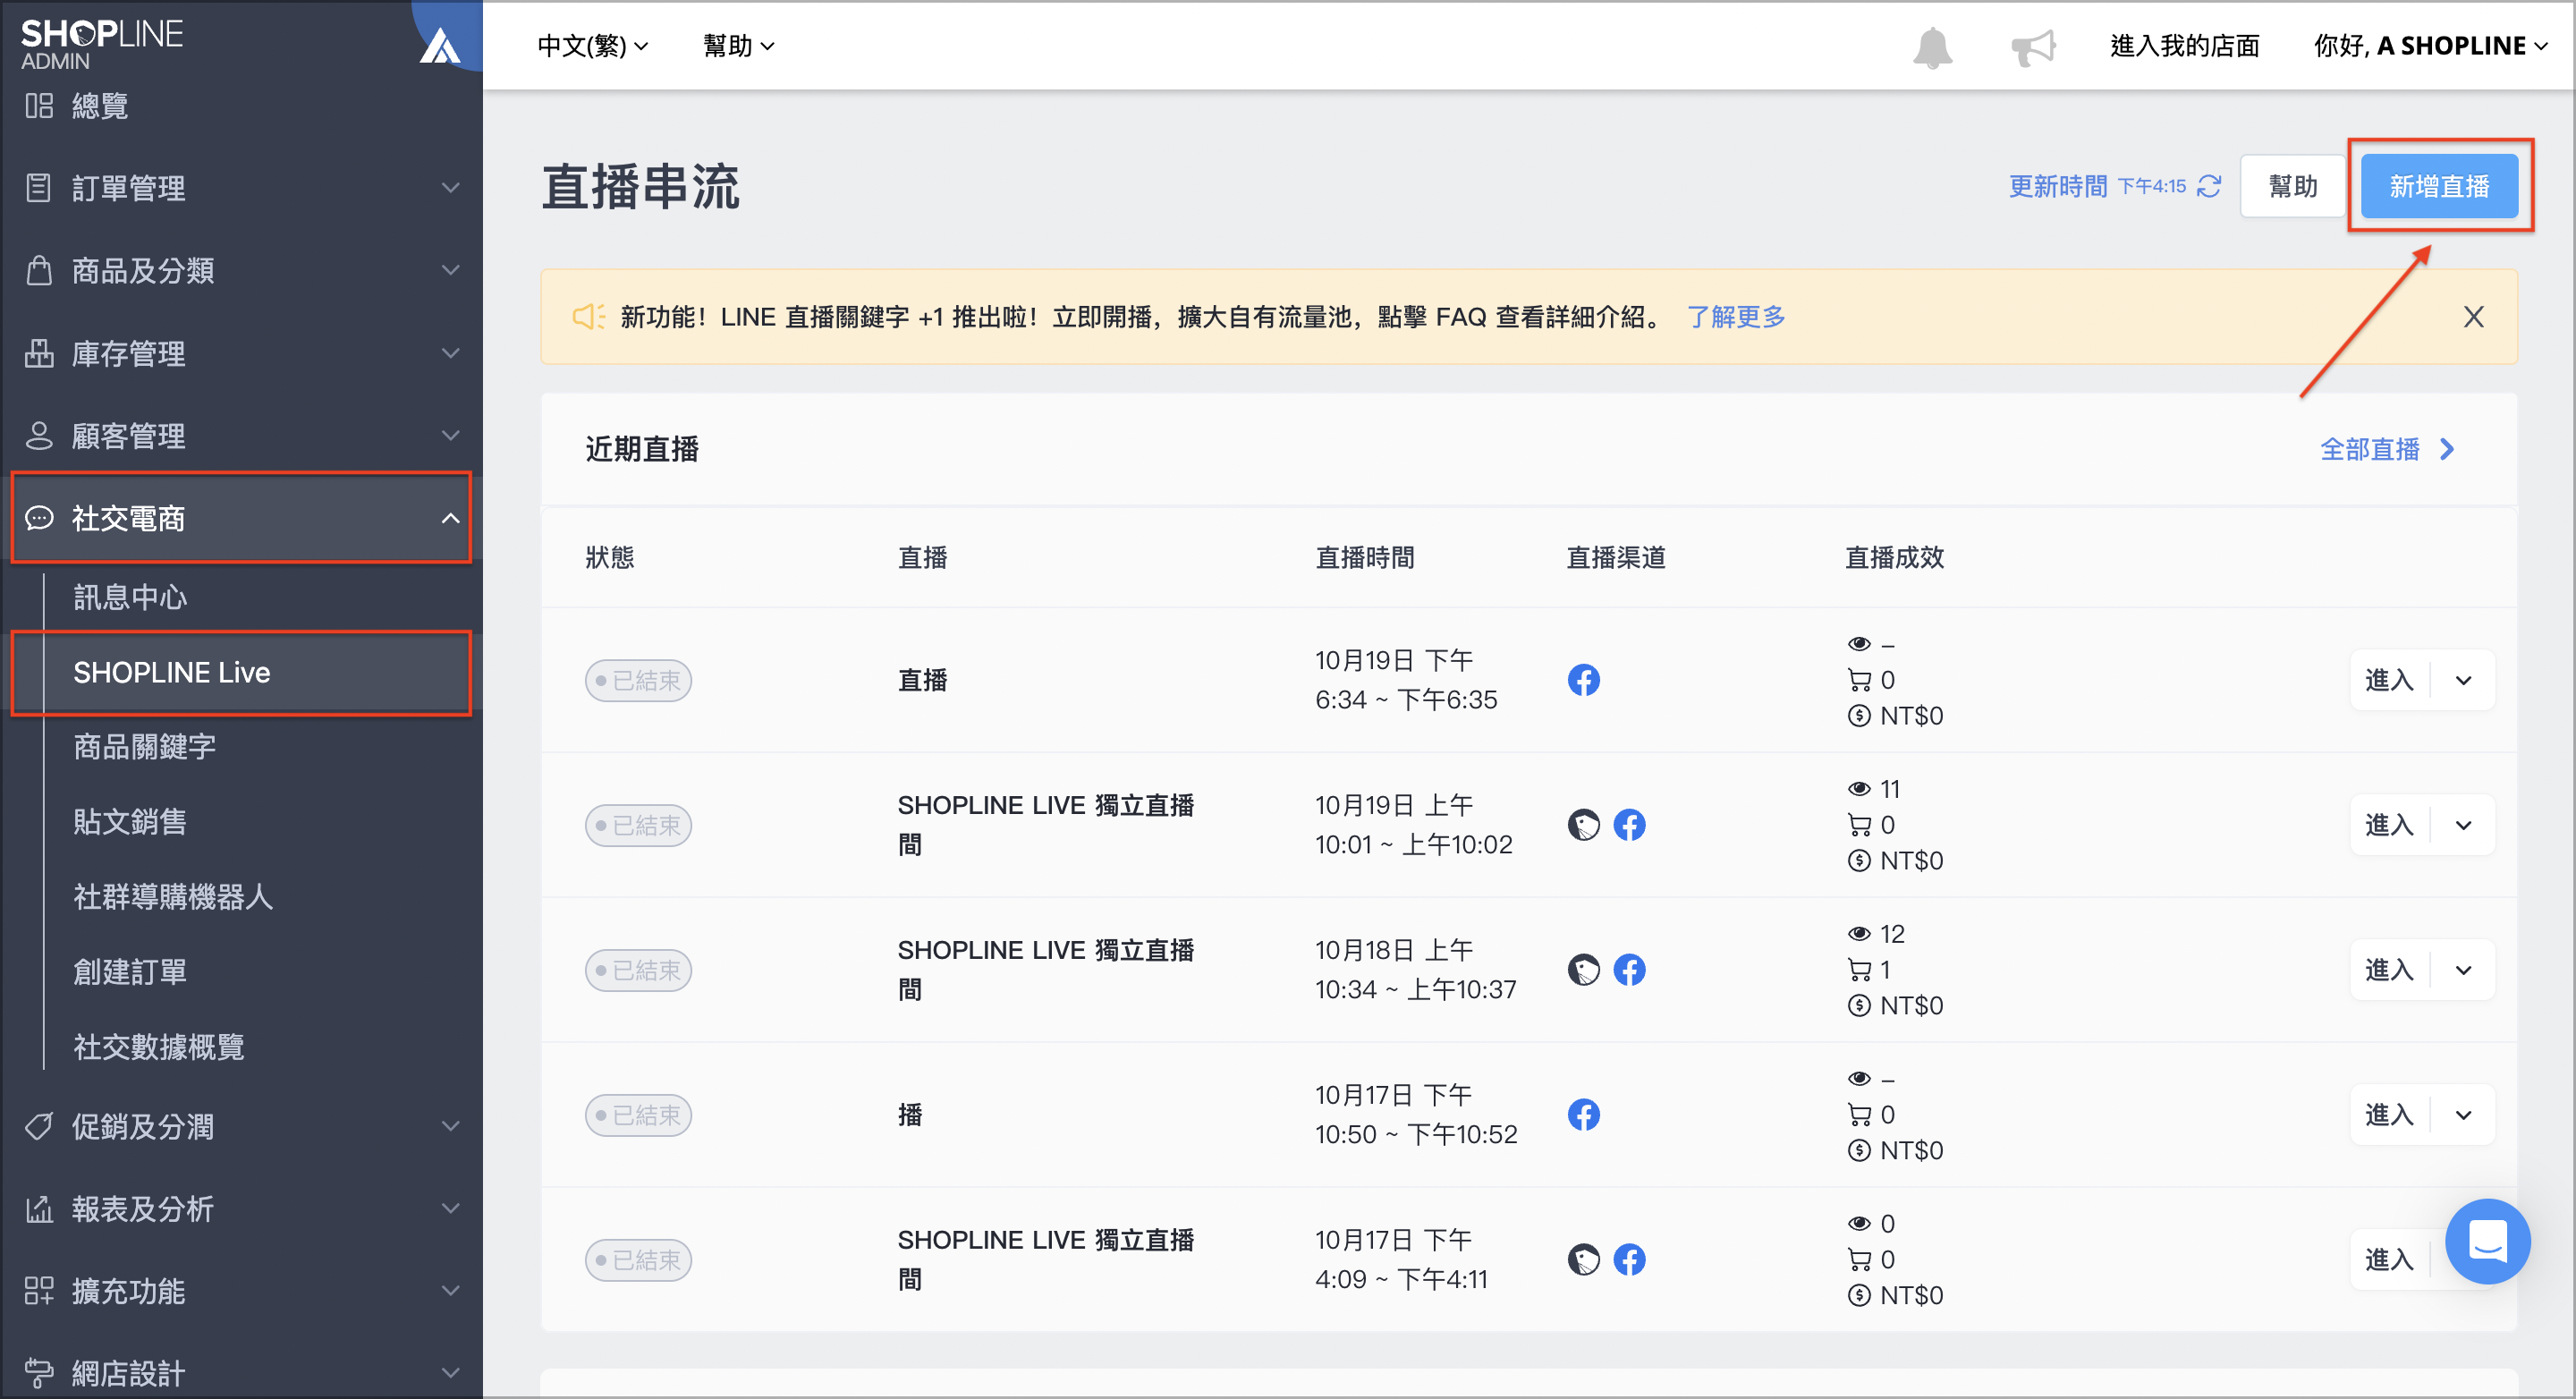Click Facebook icon in 10月18日 row
The image size is (2576, 1399).
pyautogui.click(x=1629, y=970)
